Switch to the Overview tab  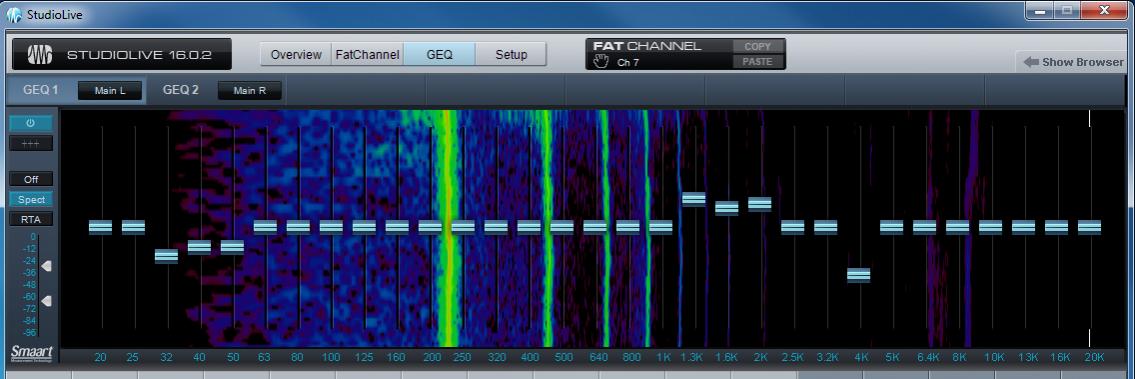tap(295, 54)
